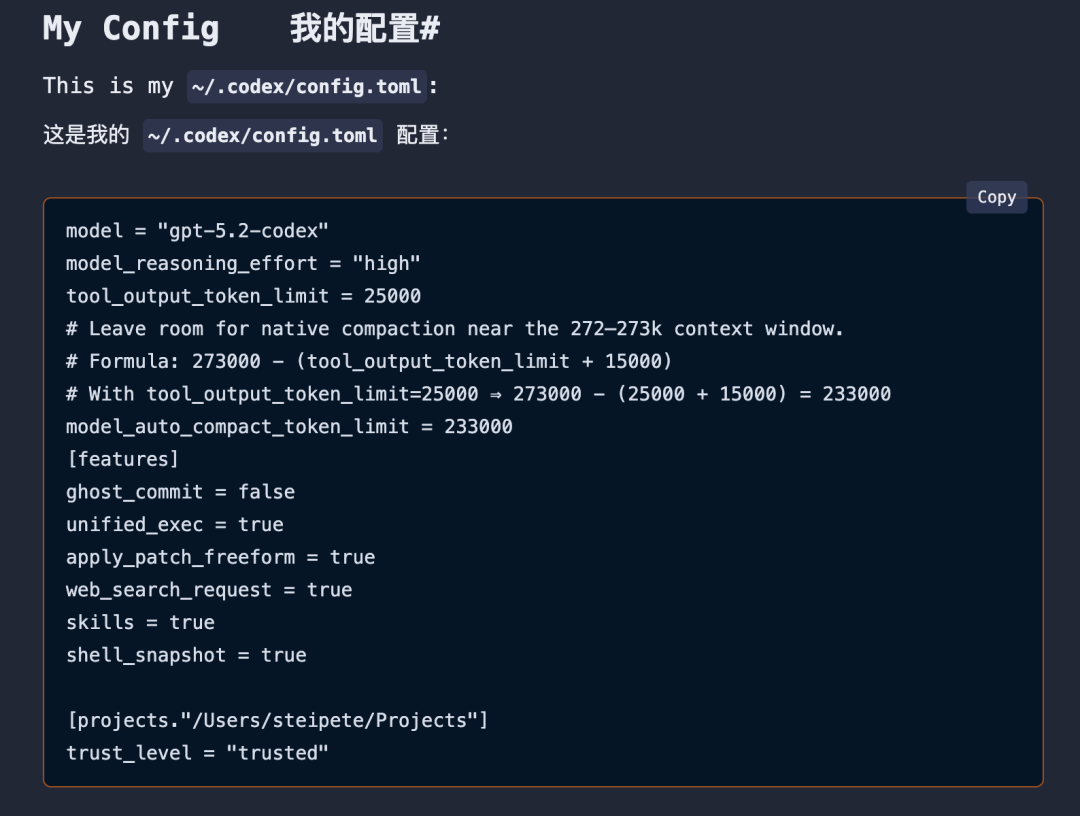The width and height of the screenshot is (1080, 816).
Task: Click the apply_patch_freeform setting line
Action: point(220,557)
